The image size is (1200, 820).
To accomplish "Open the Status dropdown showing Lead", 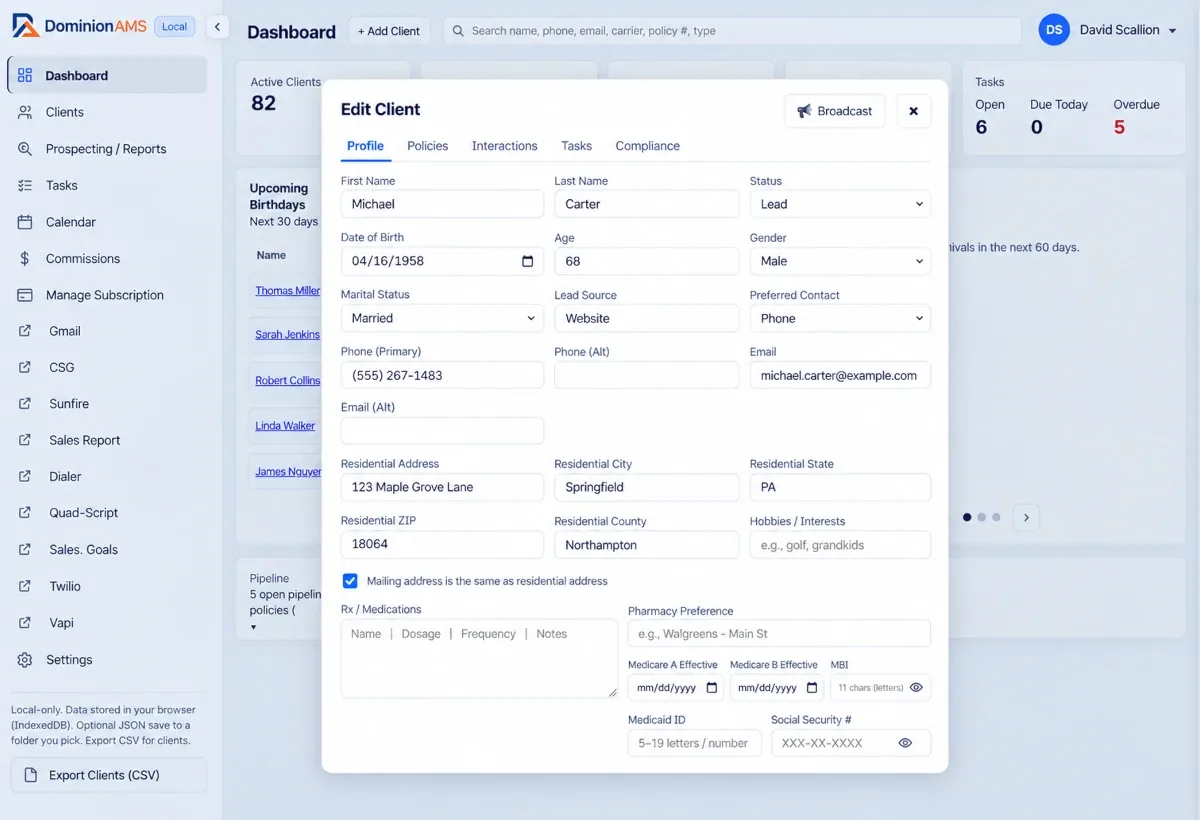I will 840,204.
